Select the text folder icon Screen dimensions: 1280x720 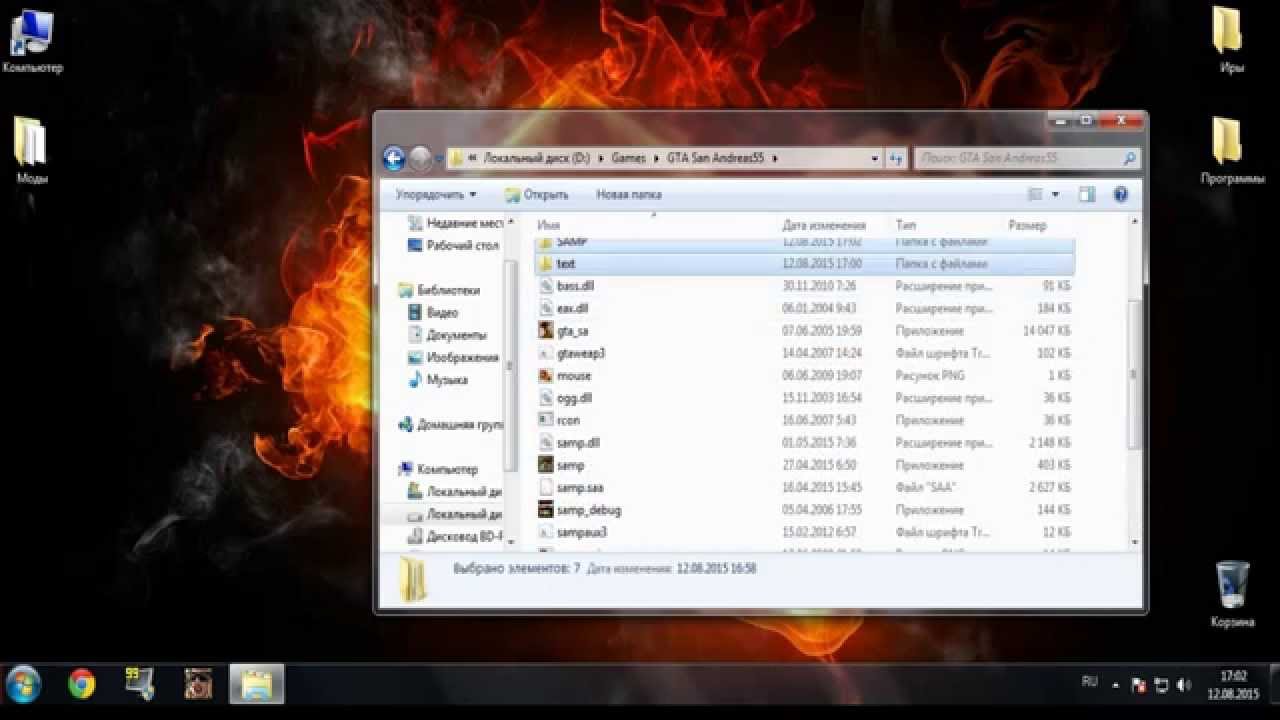point(546,264)
